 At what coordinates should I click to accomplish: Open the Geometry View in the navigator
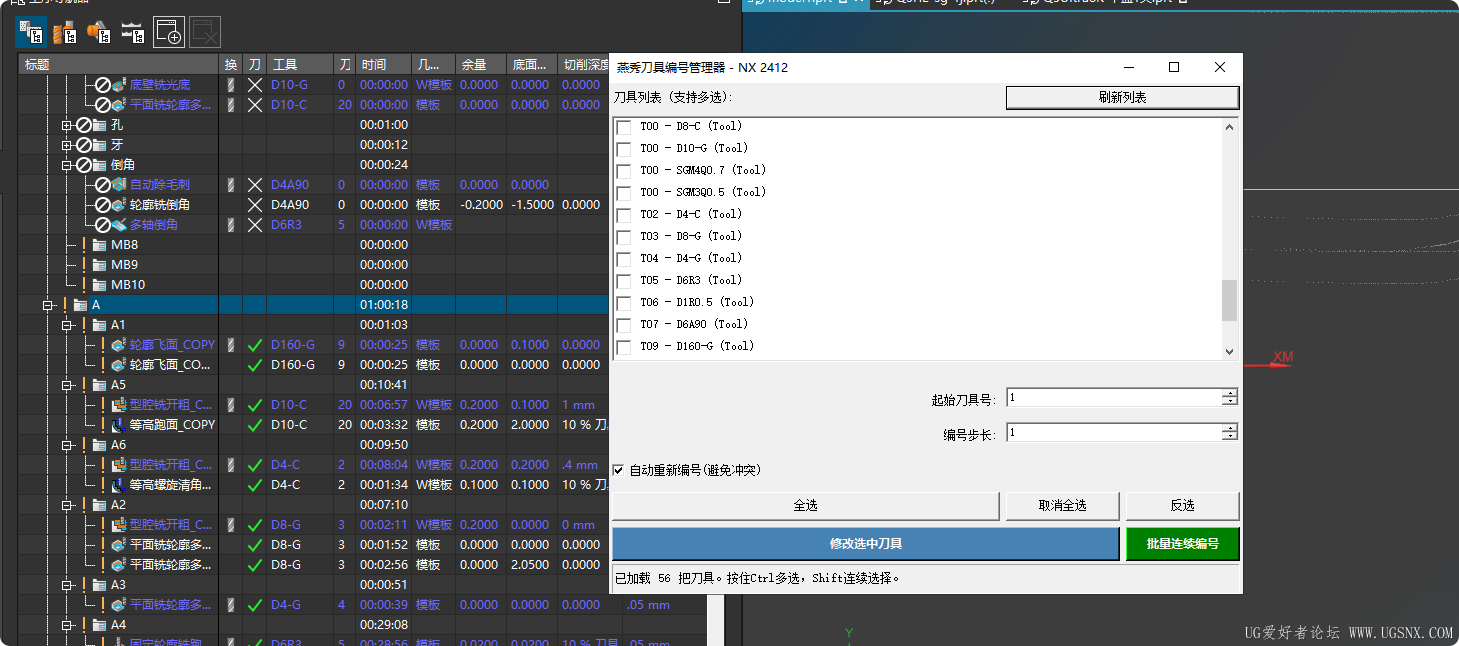coord(97,32)
